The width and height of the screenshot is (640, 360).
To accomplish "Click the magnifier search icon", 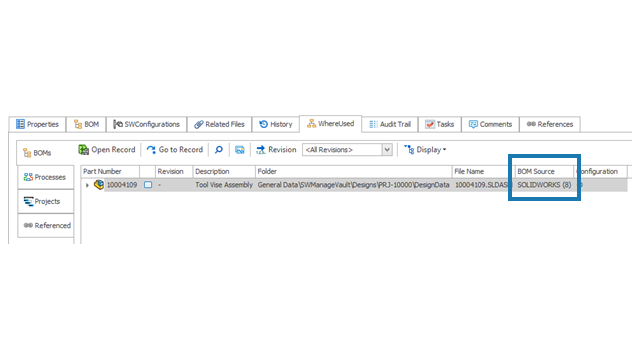I will [x=219, y=150].
